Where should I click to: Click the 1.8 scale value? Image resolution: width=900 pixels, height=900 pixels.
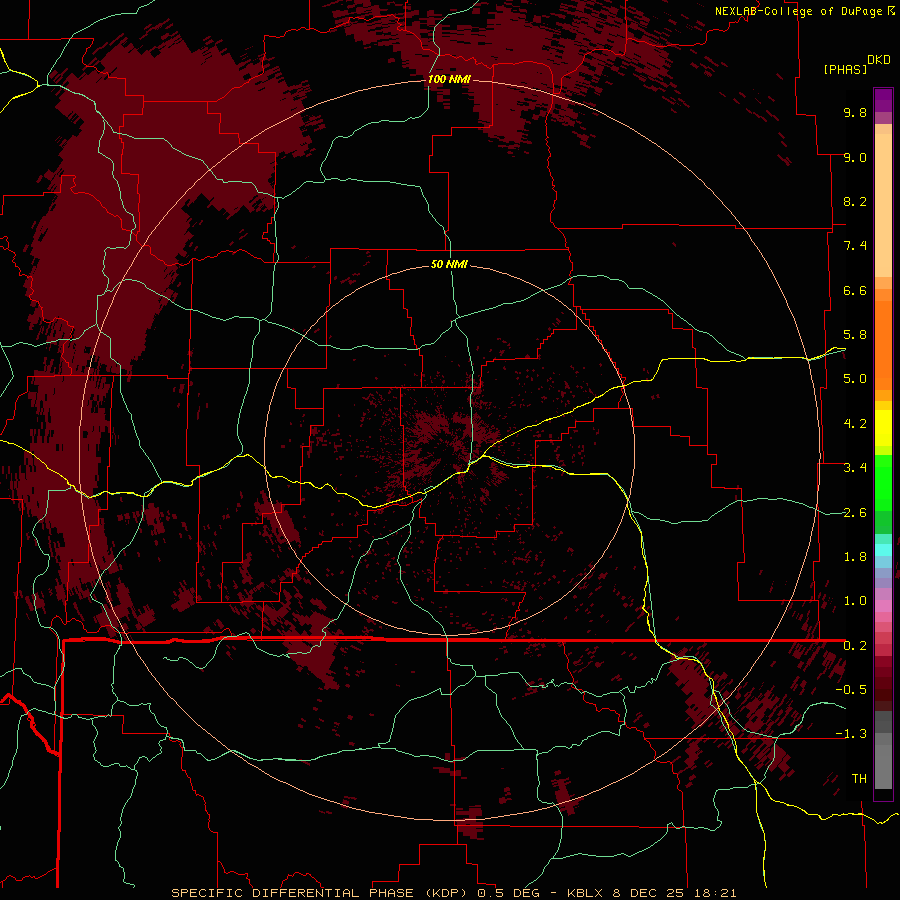855,557
